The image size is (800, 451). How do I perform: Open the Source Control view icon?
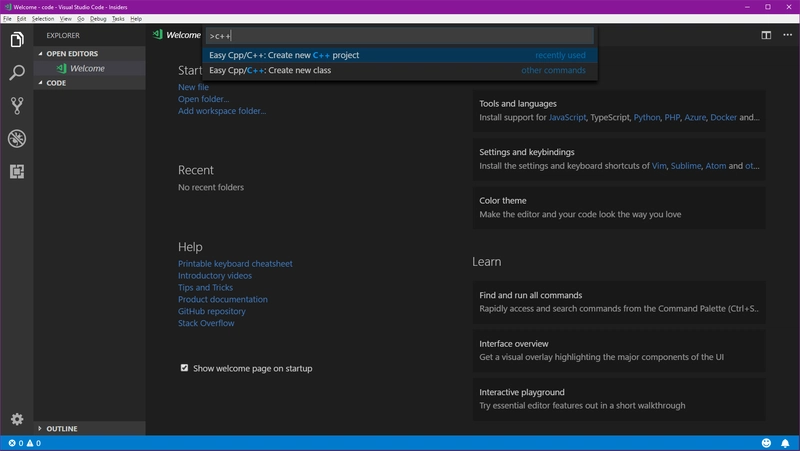(x=16, y=106)
